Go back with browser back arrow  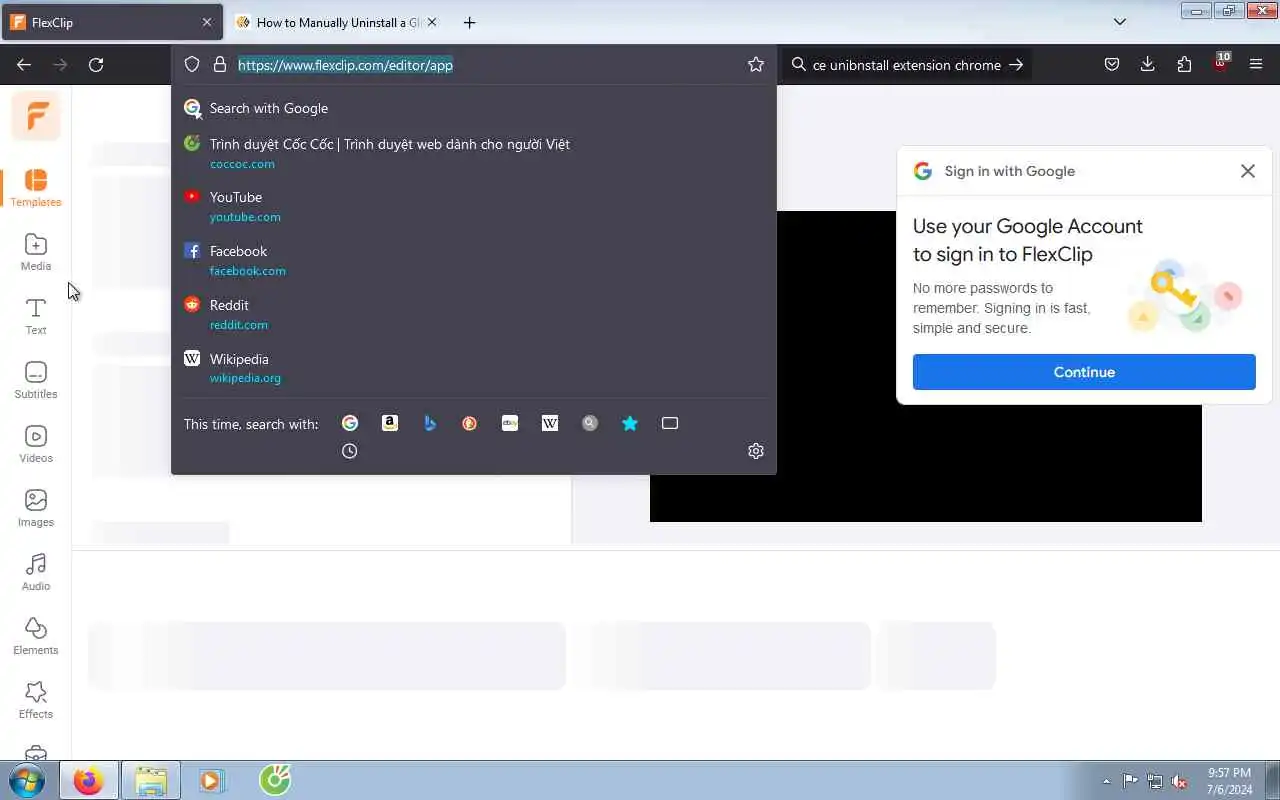coord(24,65)
